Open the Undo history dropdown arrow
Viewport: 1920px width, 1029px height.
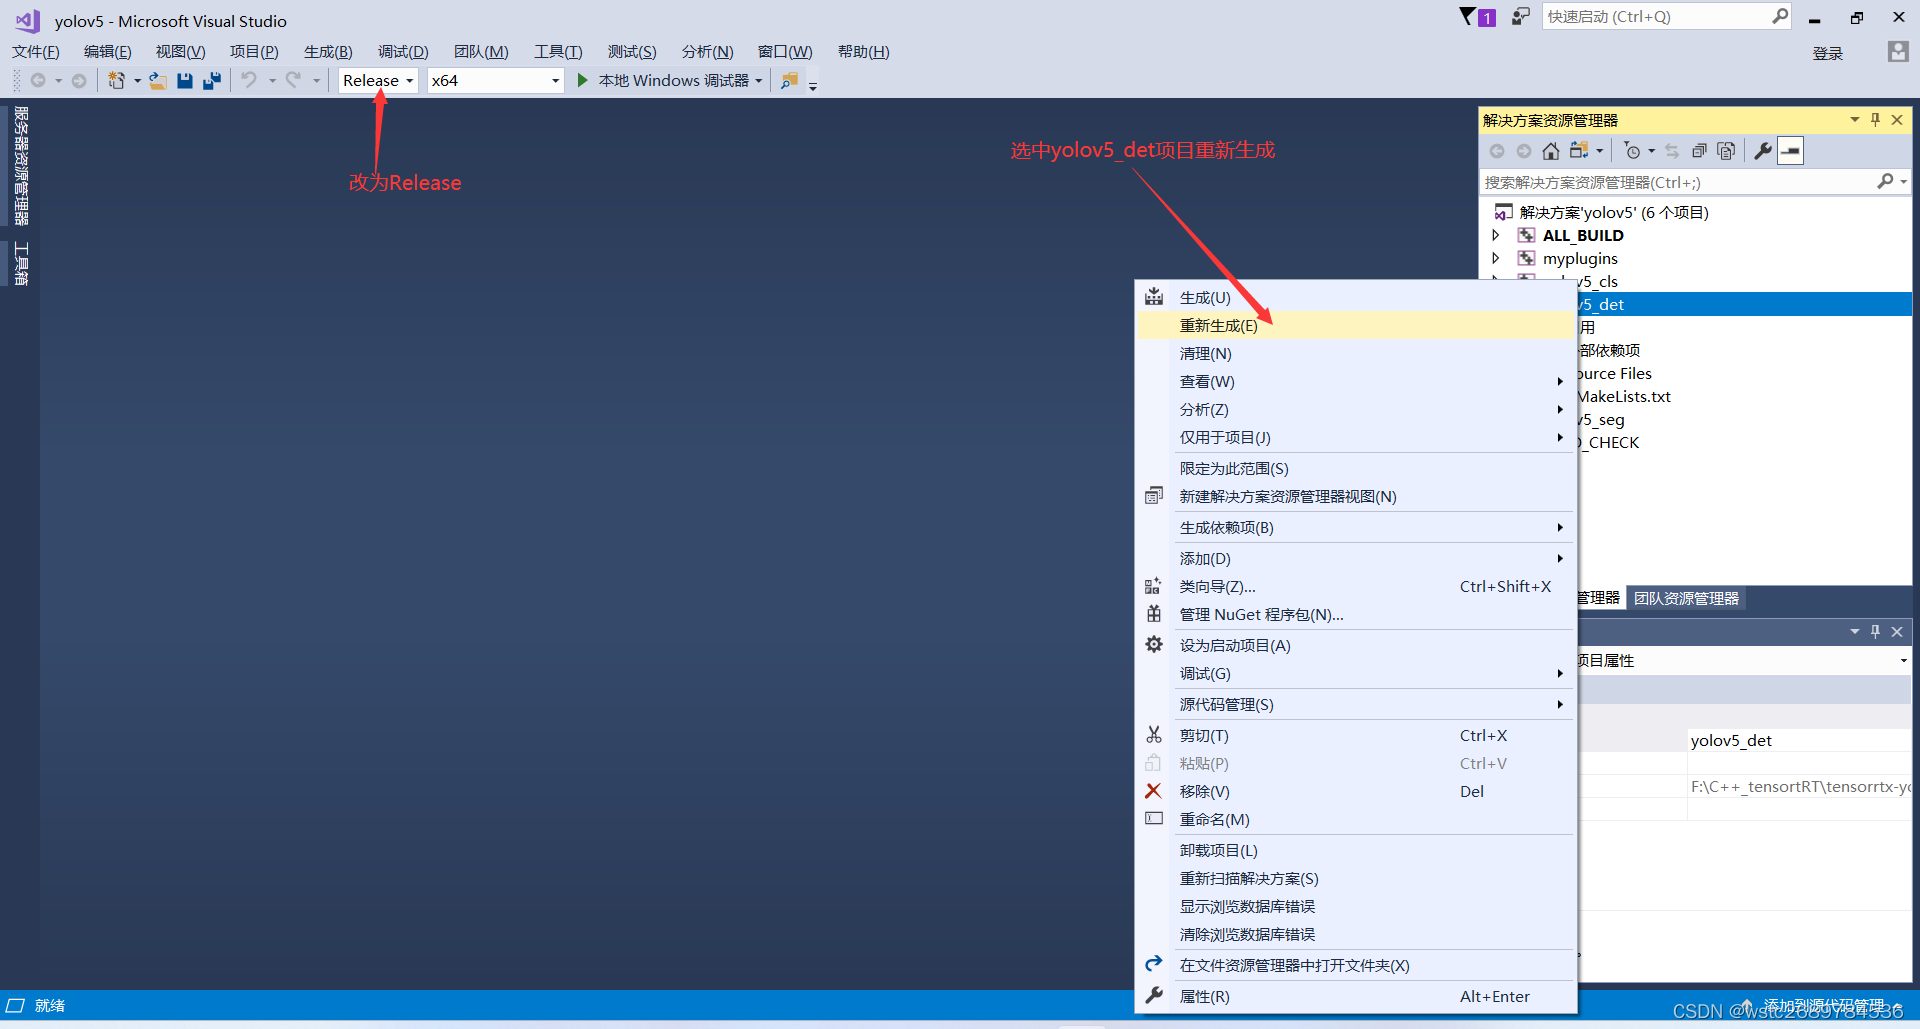272,80
